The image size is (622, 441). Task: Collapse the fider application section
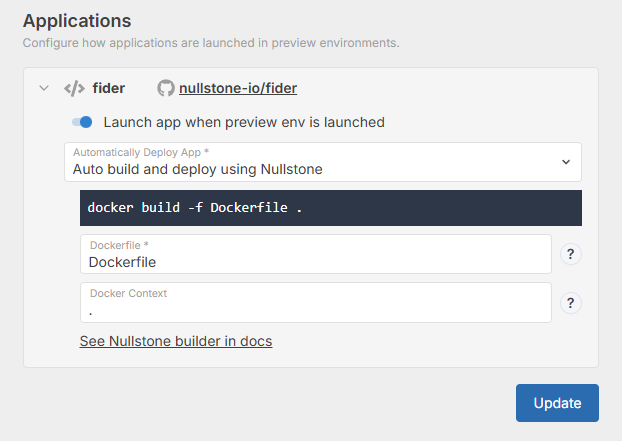44,88
